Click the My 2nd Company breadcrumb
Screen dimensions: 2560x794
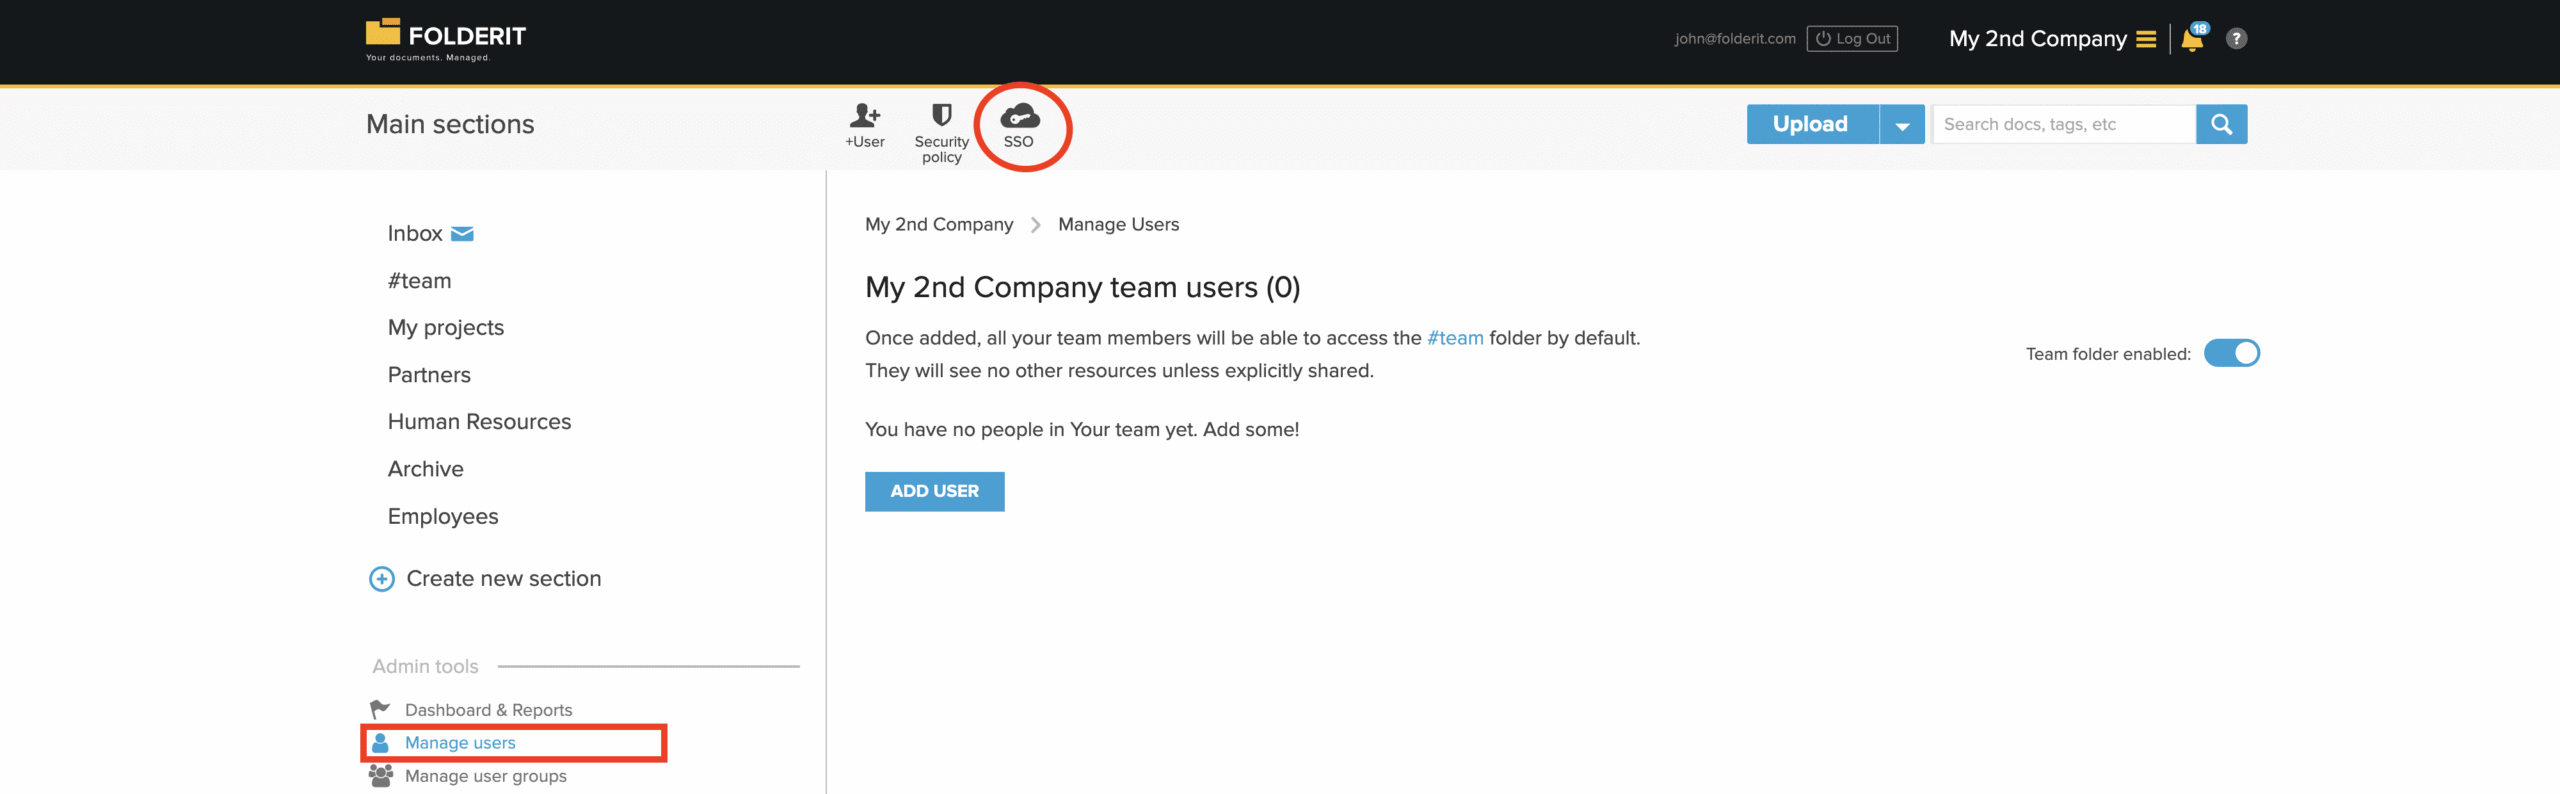click(x=939, y=225)
